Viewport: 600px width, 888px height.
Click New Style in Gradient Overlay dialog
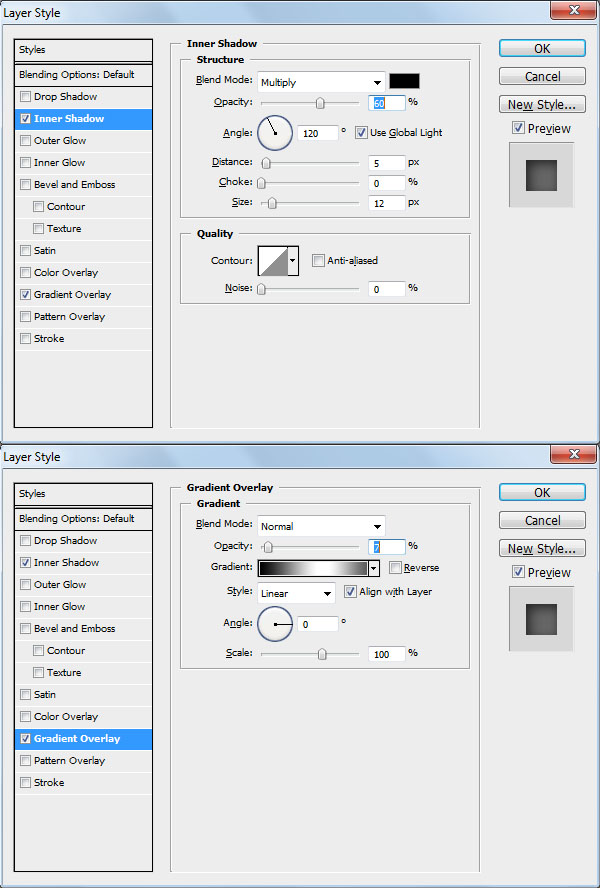[542, 548]
